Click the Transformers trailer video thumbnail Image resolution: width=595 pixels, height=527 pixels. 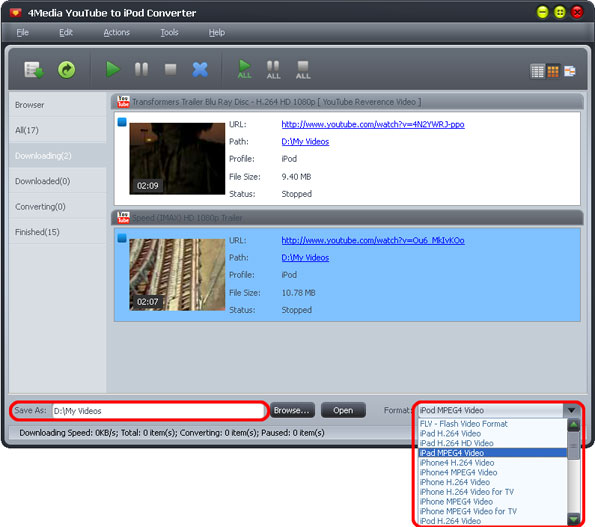coord(177,159)
